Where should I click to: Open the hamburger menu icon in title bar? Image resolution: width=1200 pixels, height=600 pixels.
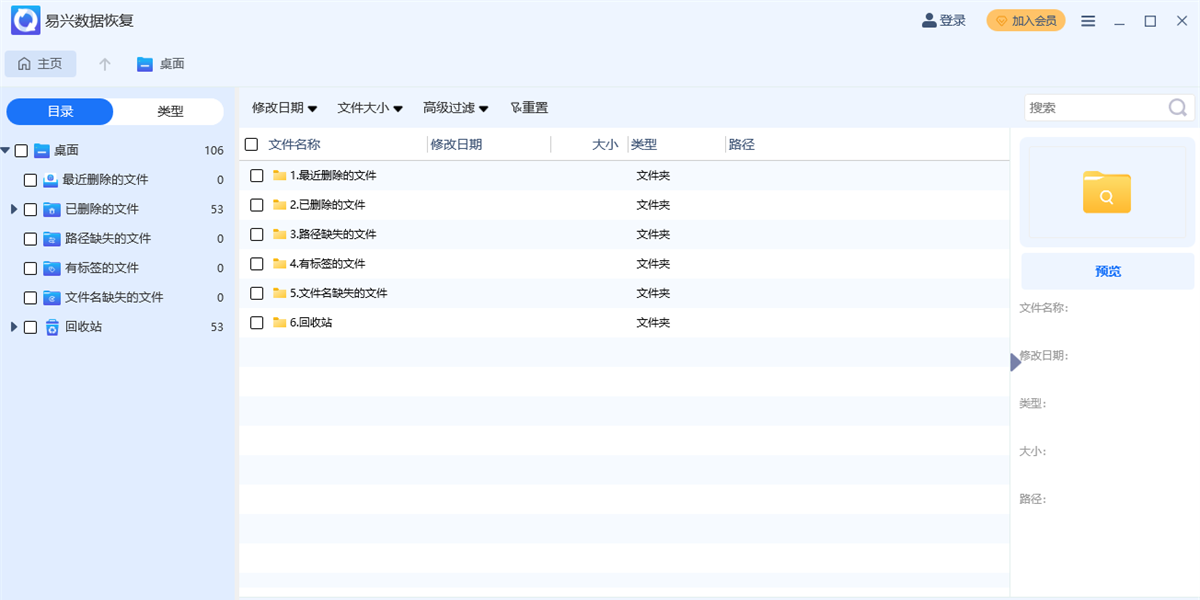pyautogui.click(x=1088, y=21)
